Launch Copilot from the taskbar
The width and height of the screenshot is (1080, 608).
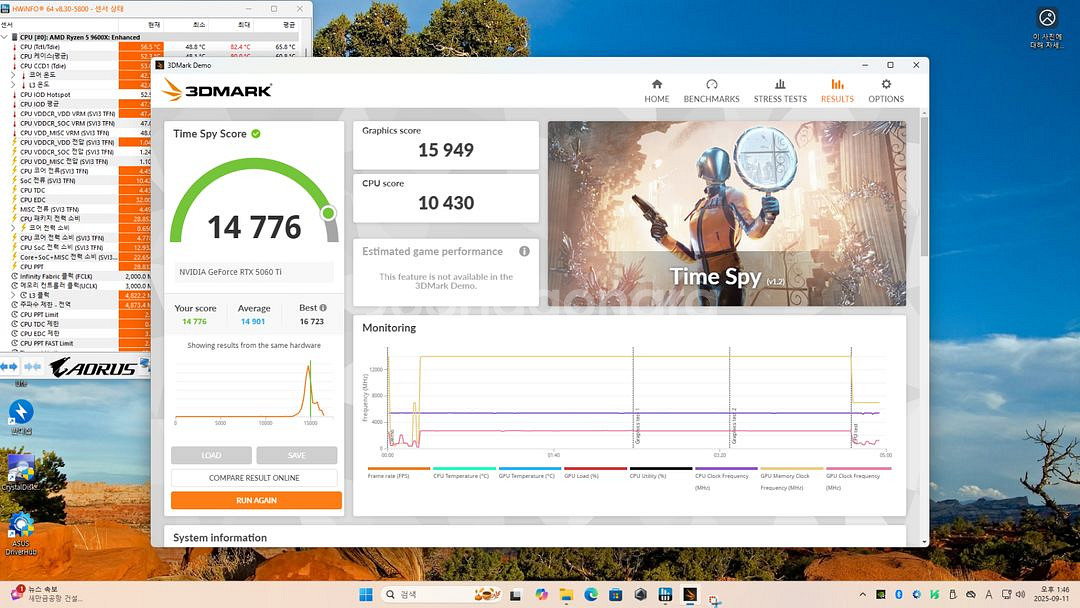[x=541, y=594]
